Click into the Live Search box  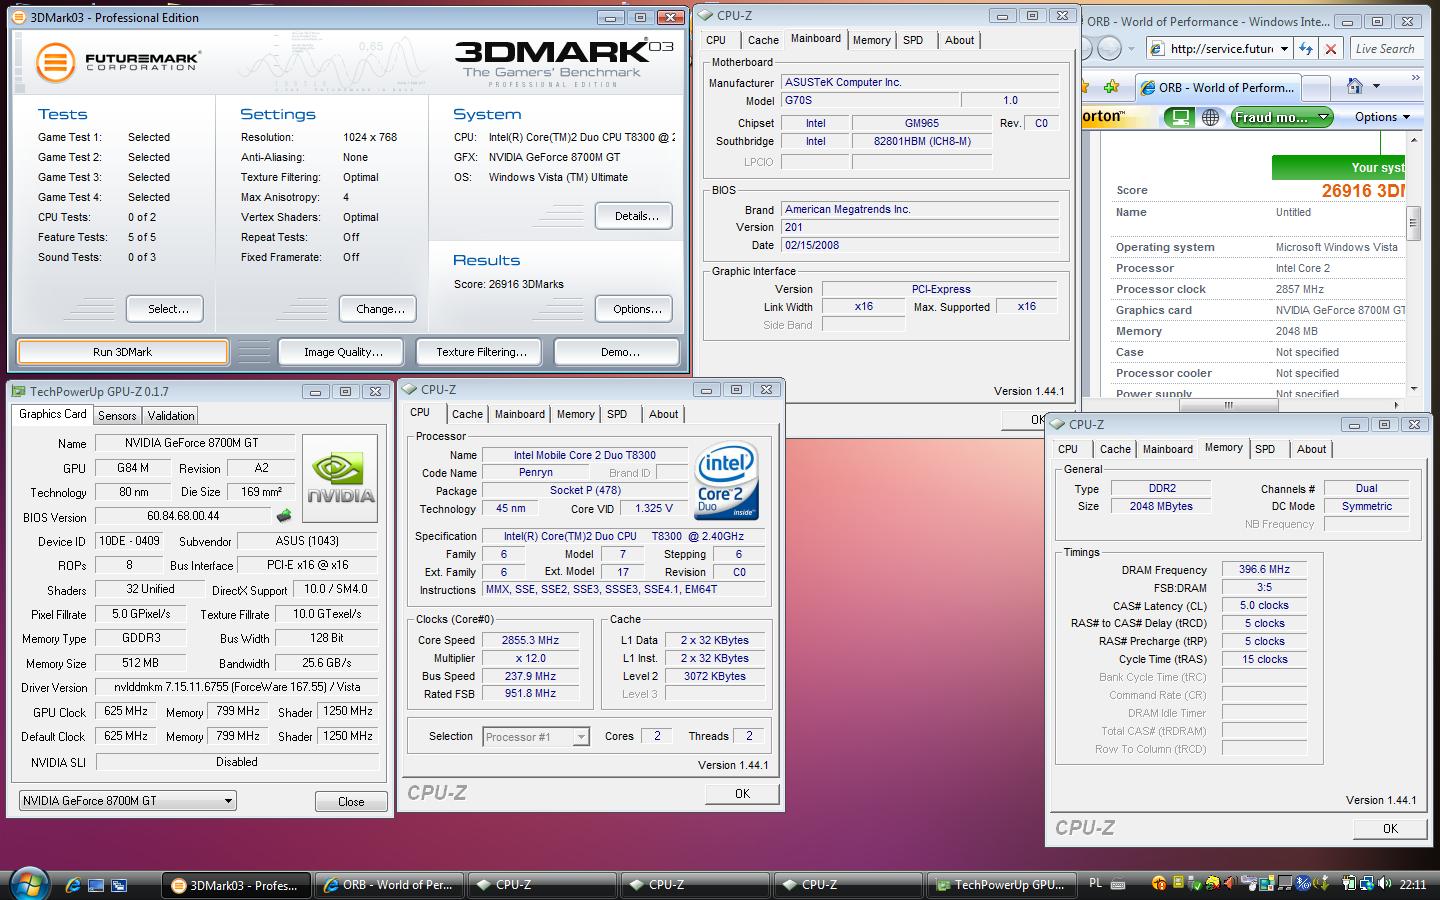pos(1385,48)
